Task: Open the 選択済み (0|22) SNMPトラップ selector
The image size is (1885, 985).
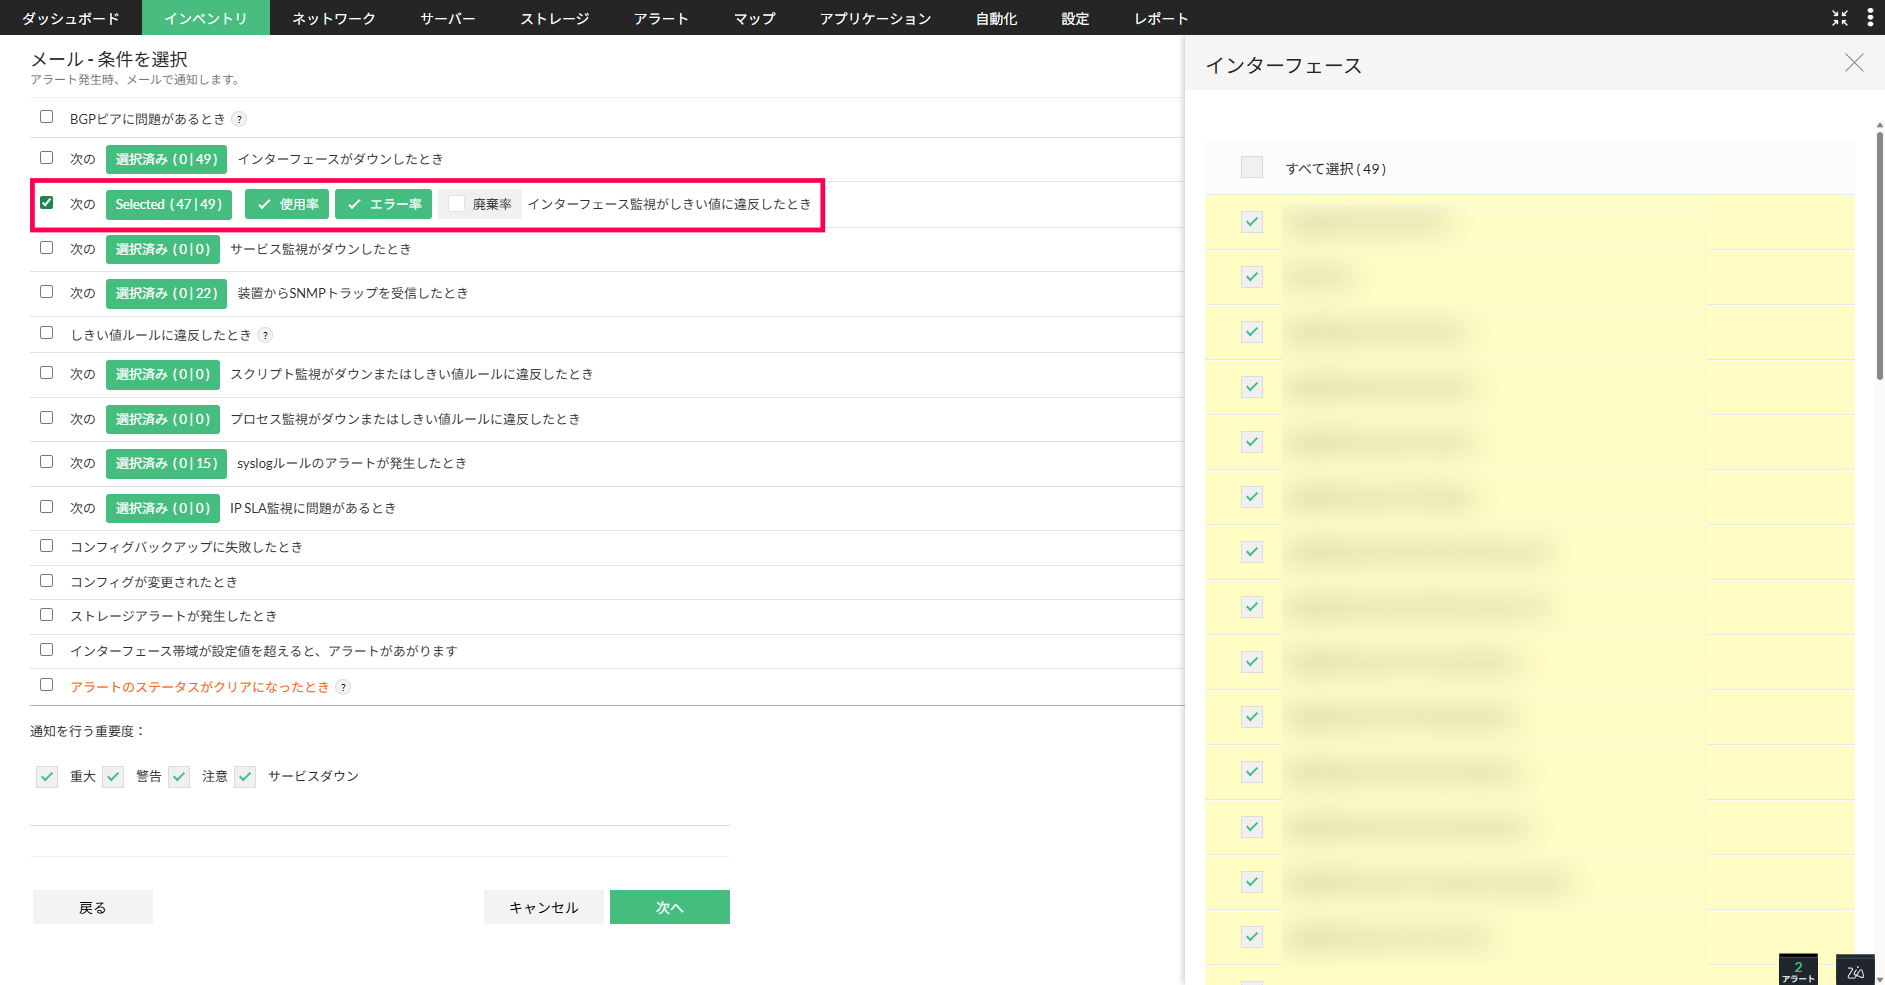Action: point(166,293)
